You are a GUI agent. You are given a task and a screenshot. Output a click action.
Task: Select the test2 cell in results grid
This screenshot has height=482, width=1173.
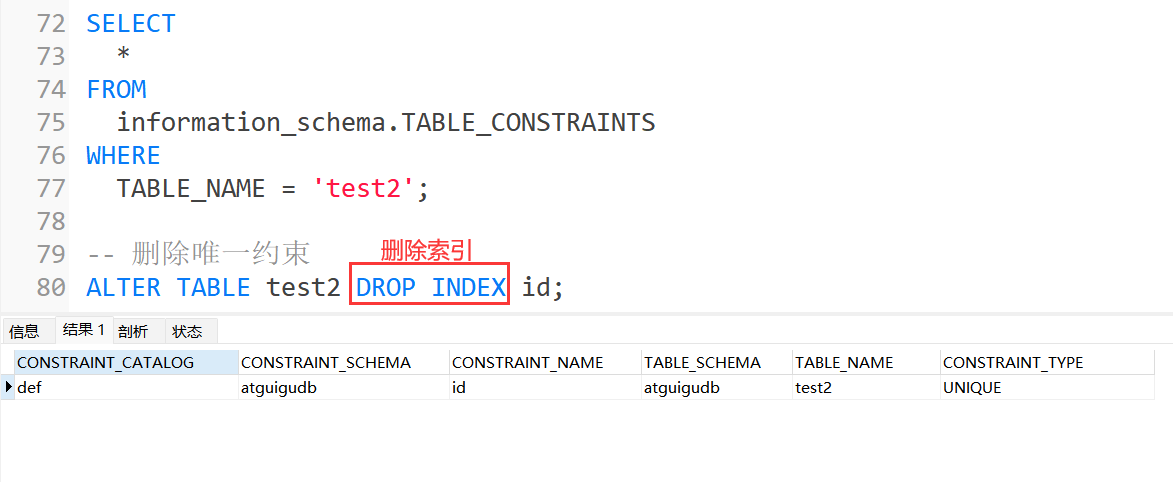coord(813,387)
